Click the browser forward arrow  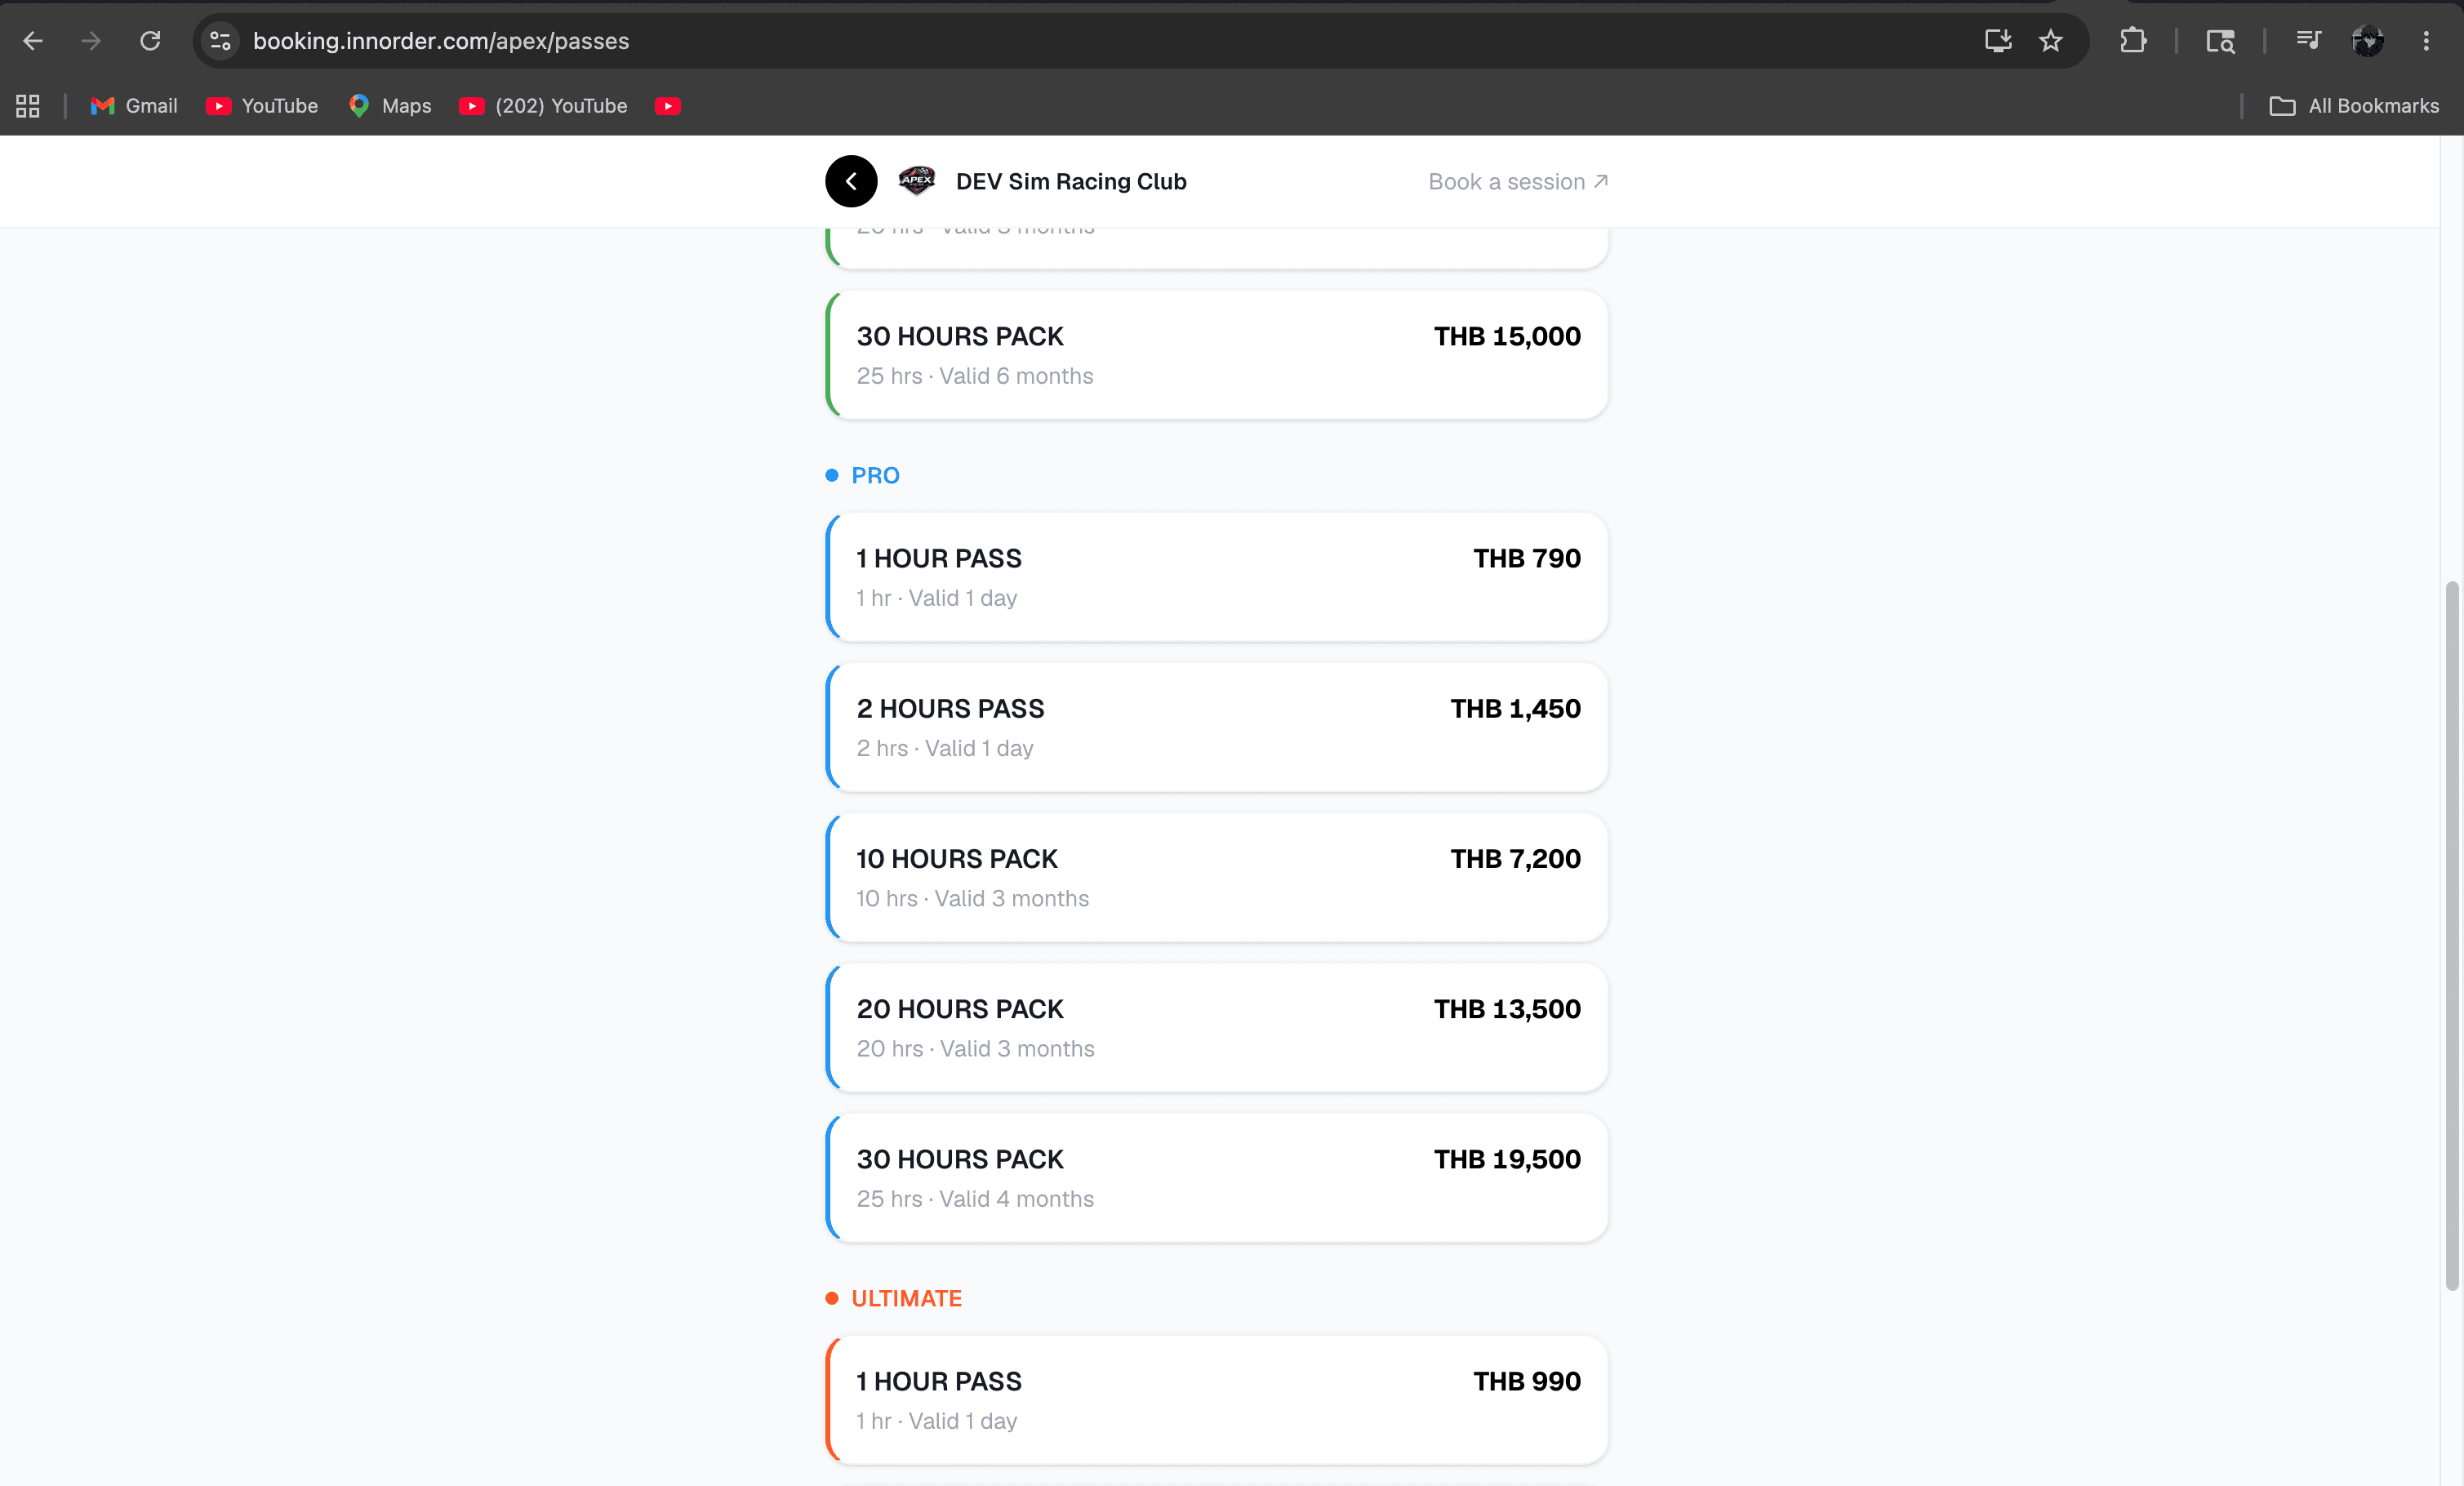click(91, 41)
